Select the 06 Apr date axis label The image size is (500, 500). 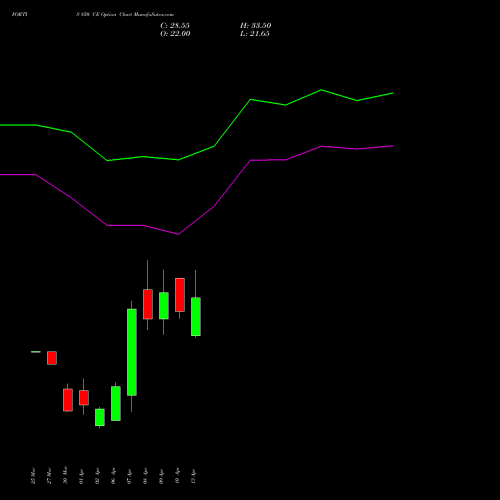pyautogui.click(x=113, y=476)
